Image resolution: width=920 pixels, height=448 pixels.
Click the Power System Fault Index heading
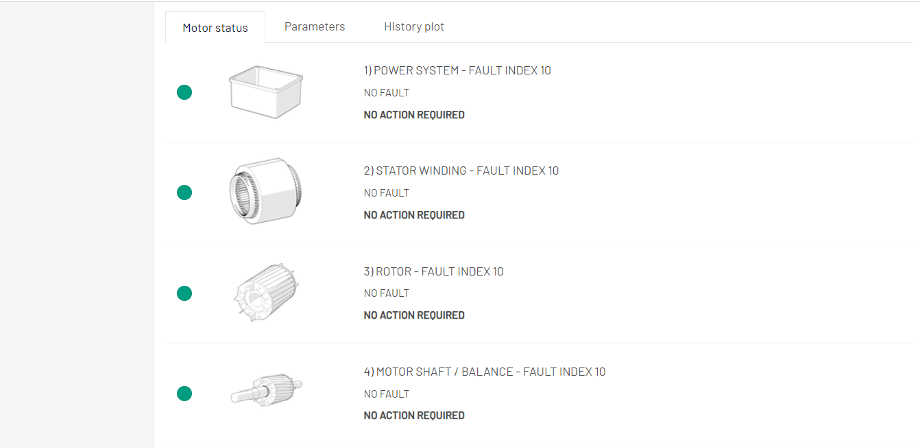(457, 71)
